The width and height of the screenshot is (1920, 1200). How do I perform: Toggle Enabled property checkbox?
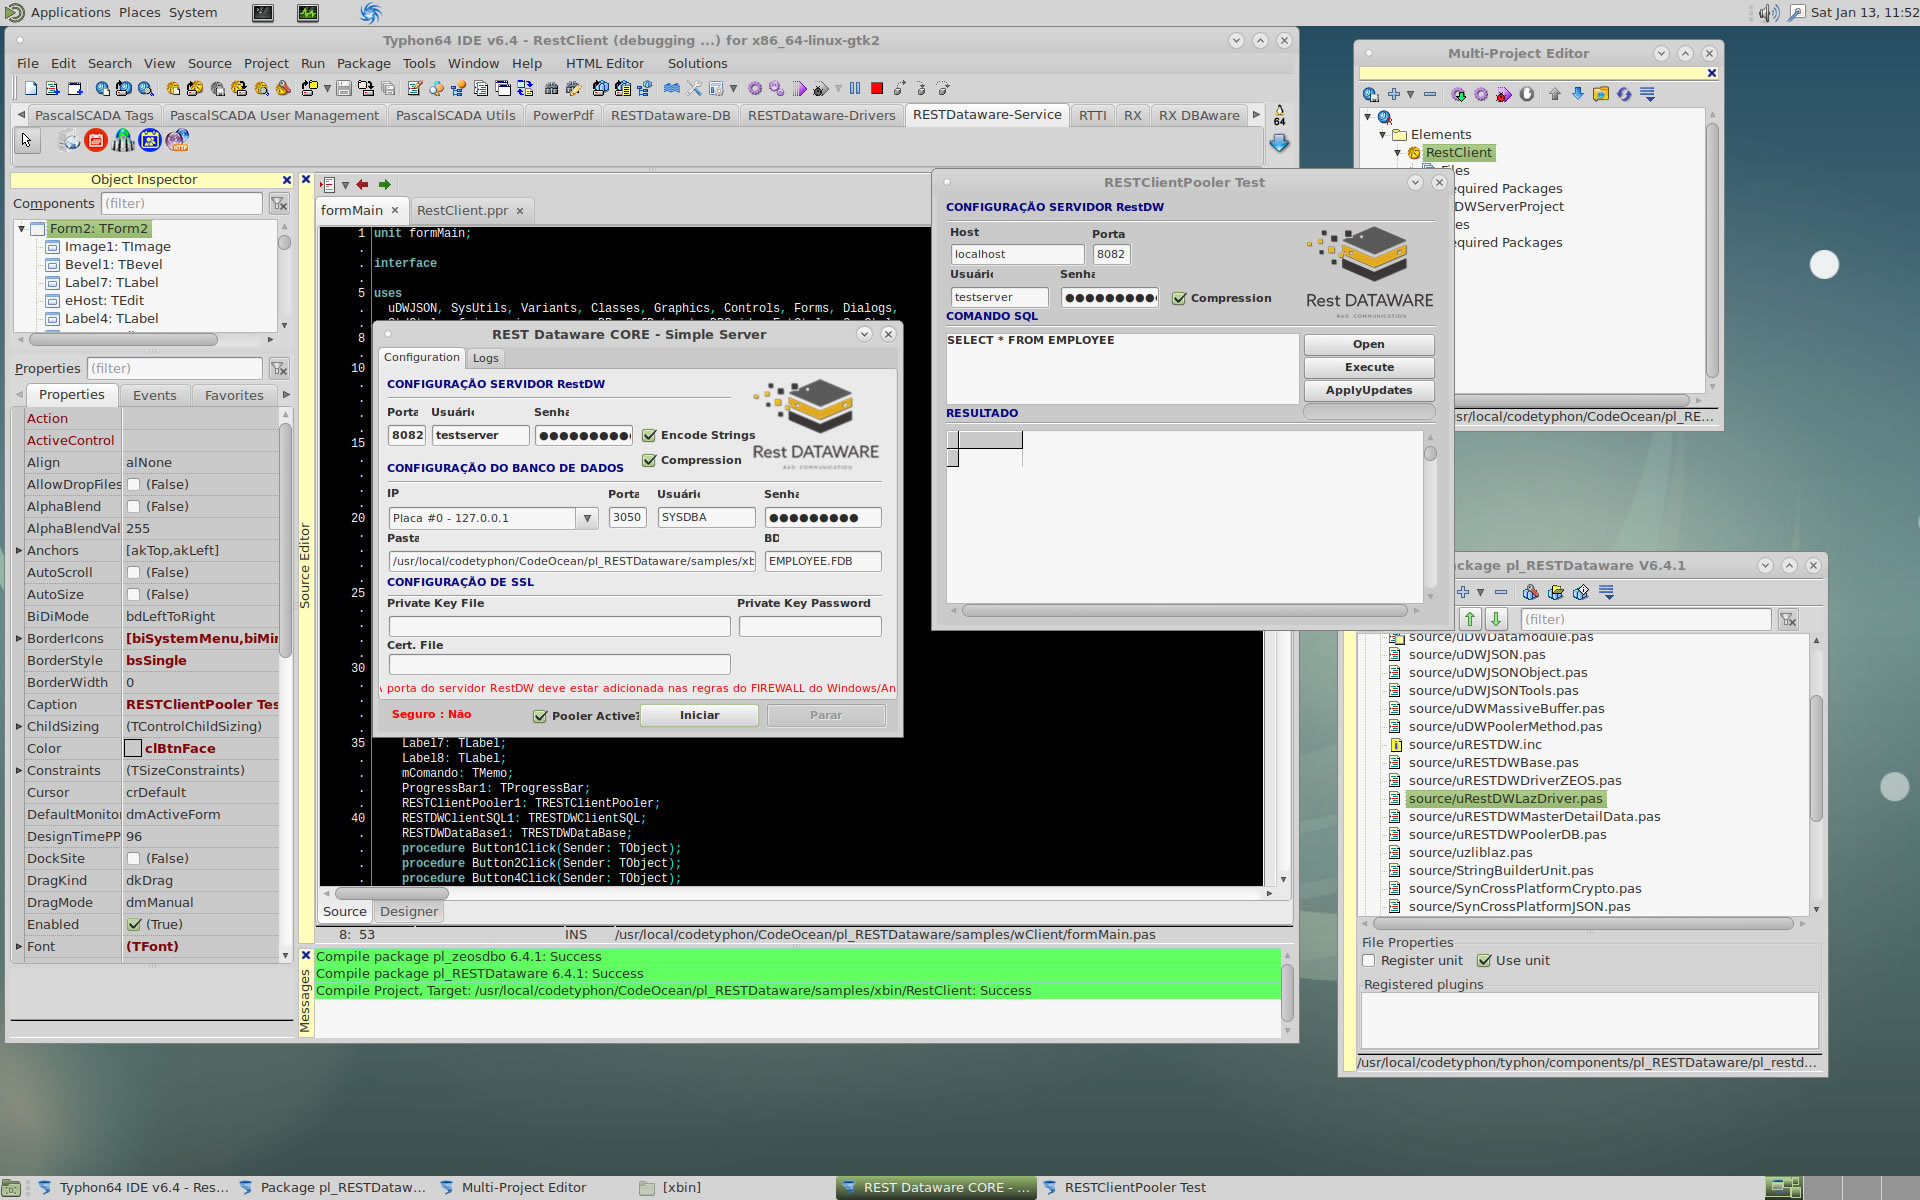click(134, 925)
